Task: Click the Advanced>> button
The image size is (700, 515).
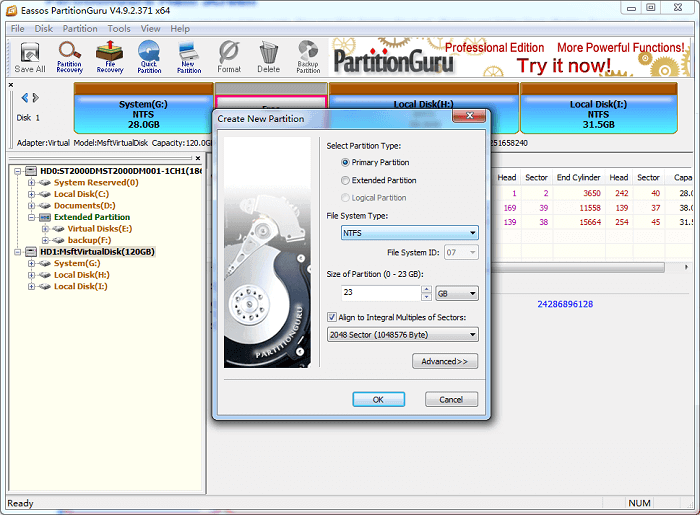Action: (x=445, y=361)
